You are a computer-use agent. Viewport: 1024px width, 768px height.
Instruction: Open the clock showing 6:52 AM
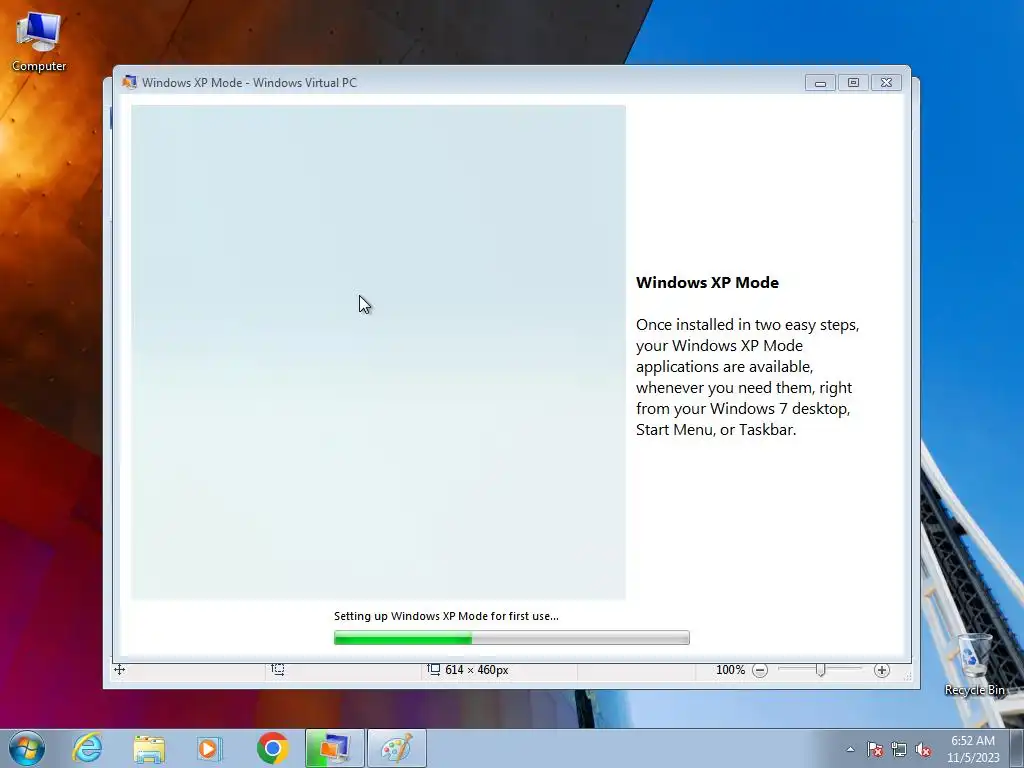tap(973, 749)
